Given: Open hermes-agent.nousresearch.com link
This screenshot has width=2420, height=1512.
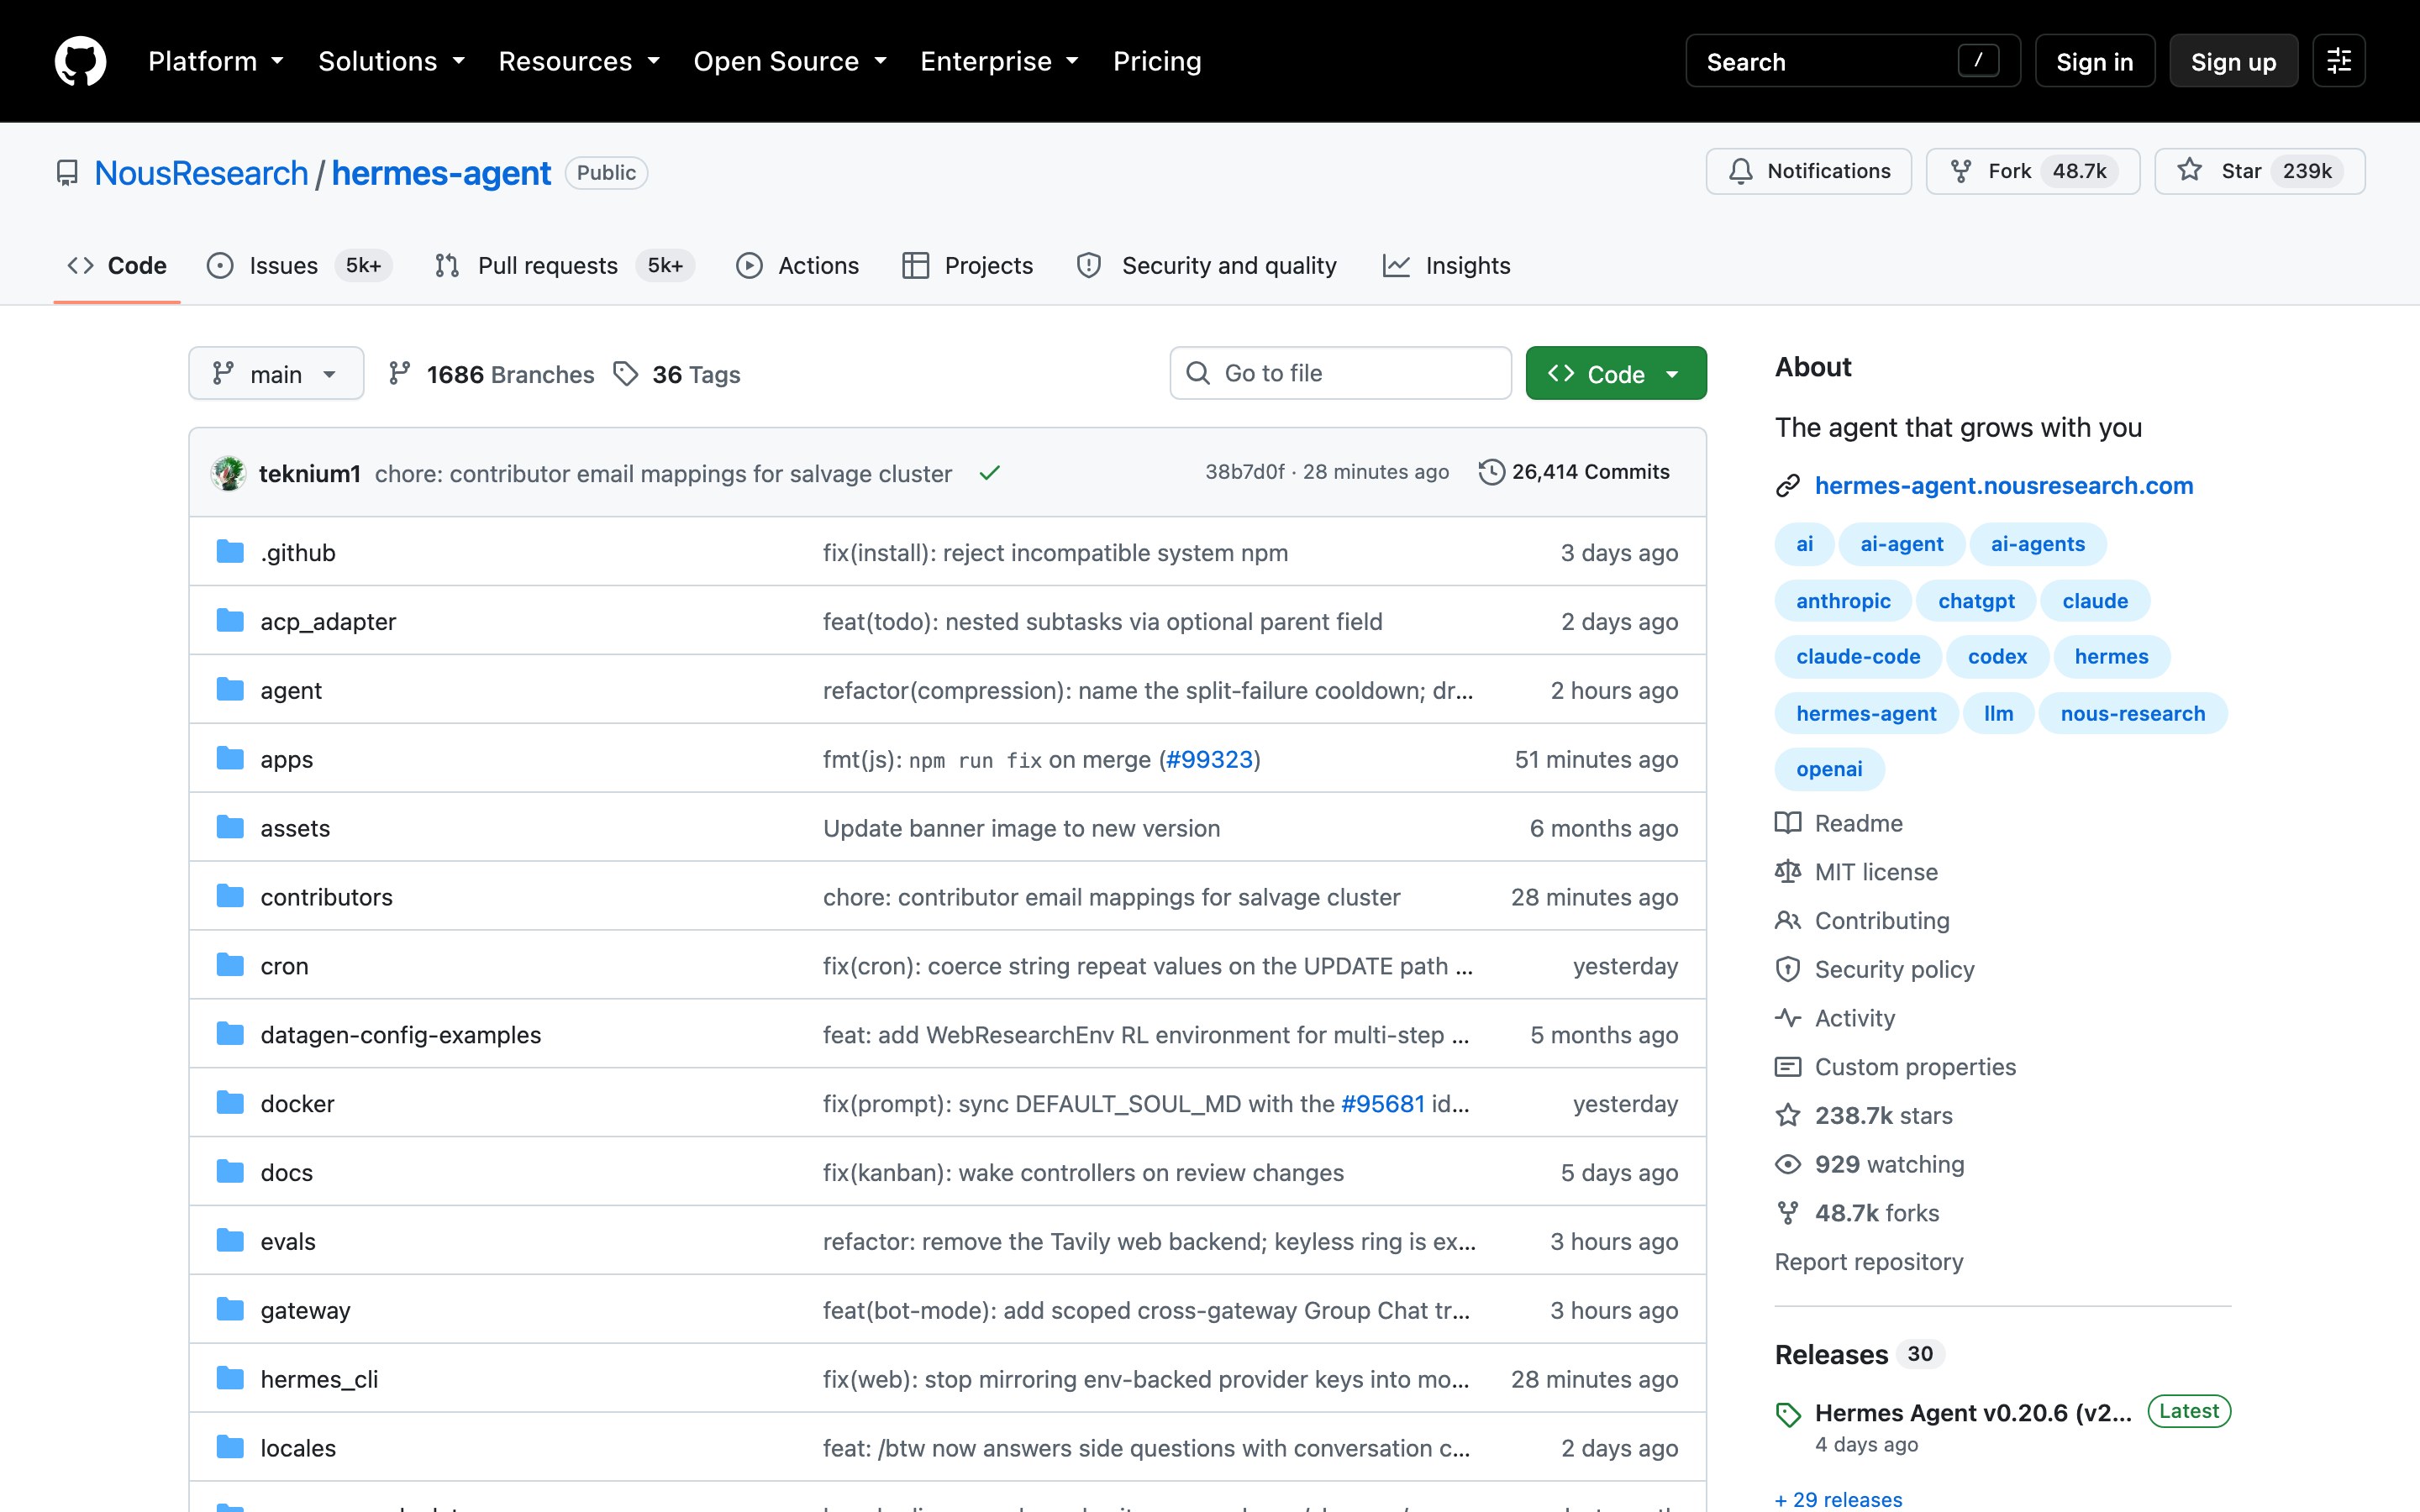Looking at the screenshot, I should pos(2003,486).
